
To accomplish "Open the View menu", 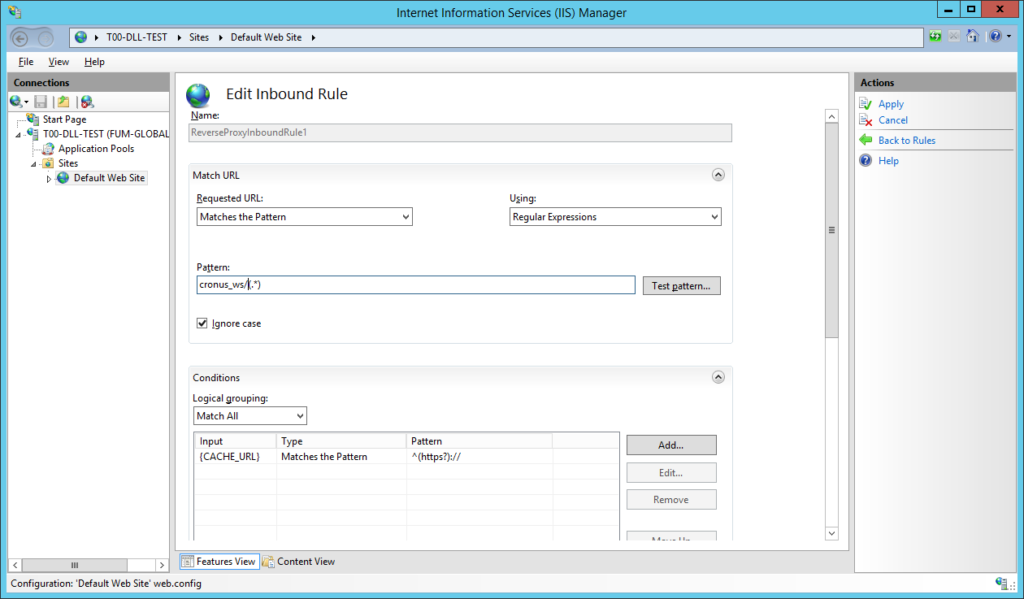I will point(58,61).
